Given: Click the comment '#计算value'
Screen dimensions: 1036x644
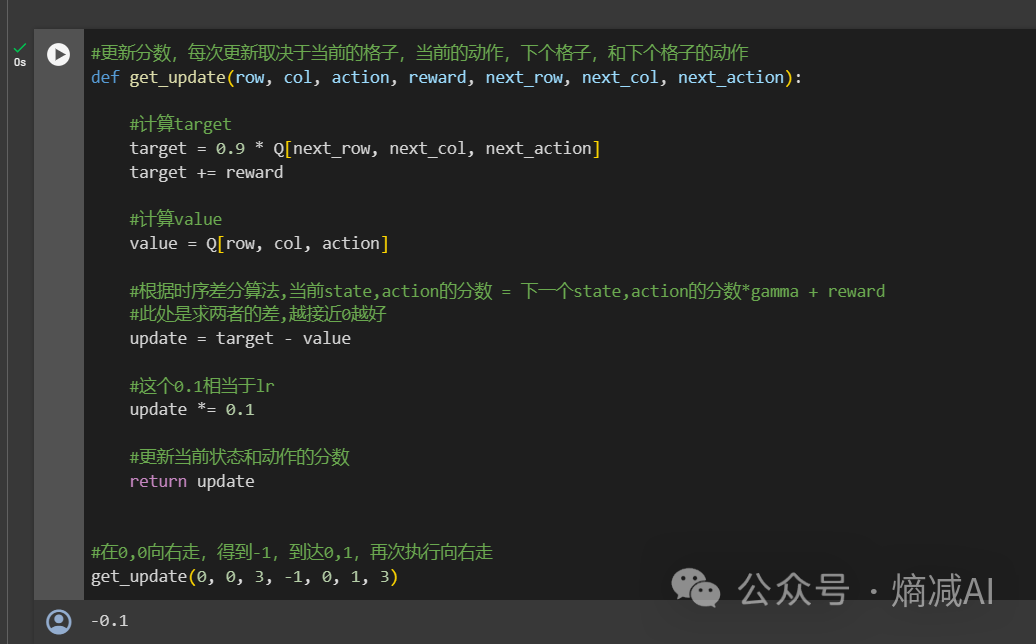Looking at the screenshot, I should (x=176, y=219).
